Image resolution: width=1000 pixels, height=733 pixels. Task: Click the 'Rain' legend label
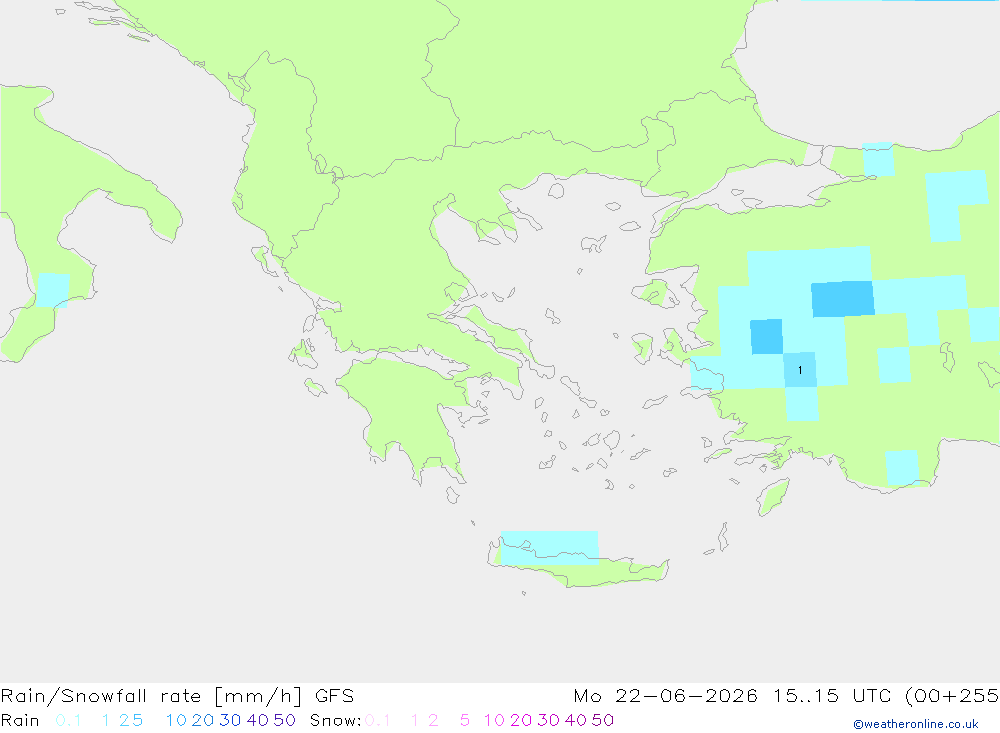click(x=20, y=720)
